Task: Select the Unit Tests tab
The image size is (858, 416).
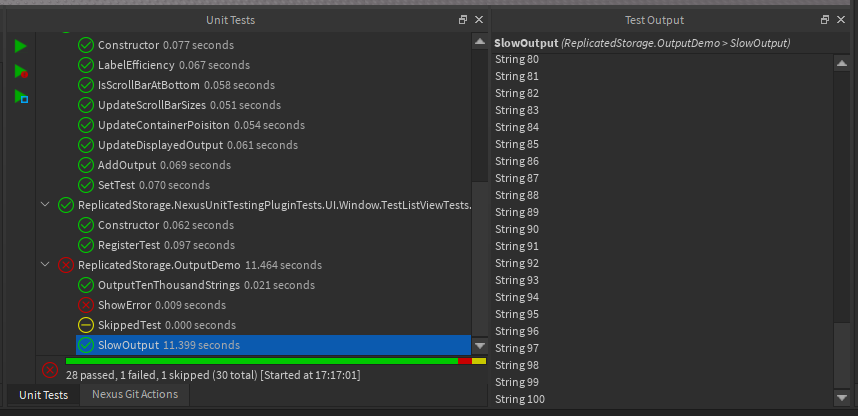Action: point(43,395)
